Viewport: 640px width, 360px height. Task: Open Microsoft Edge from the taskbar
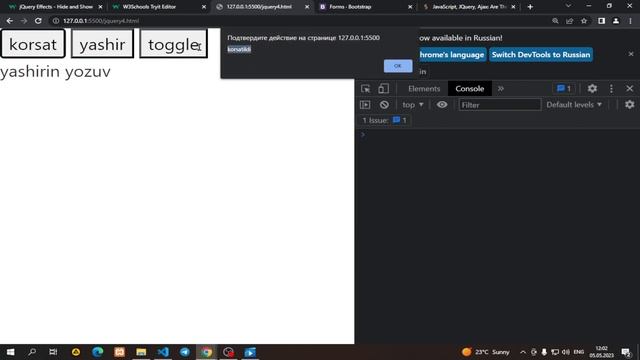point(98,352)
